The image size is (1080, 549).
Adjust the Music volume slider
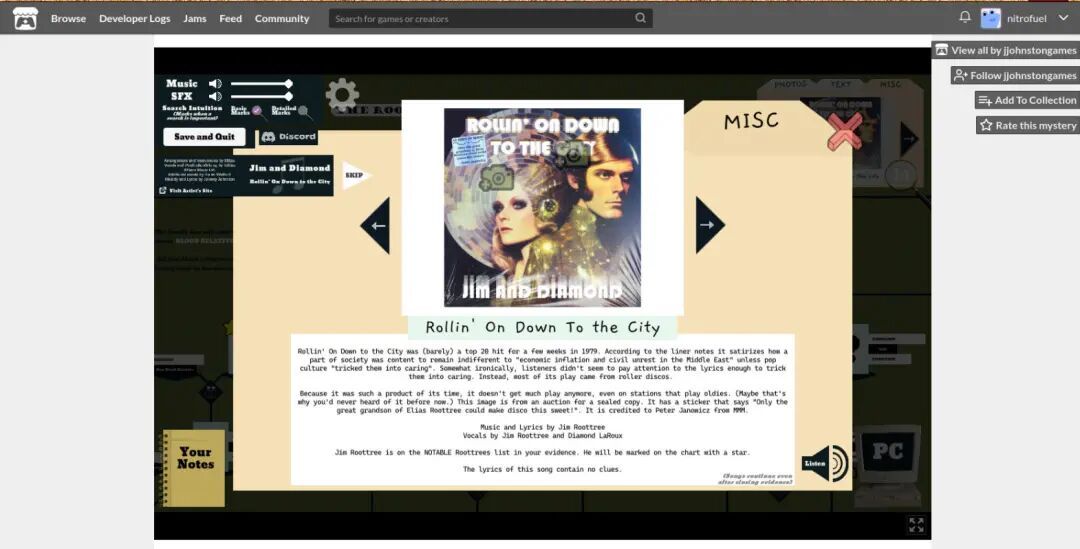(x=261, y=83)
